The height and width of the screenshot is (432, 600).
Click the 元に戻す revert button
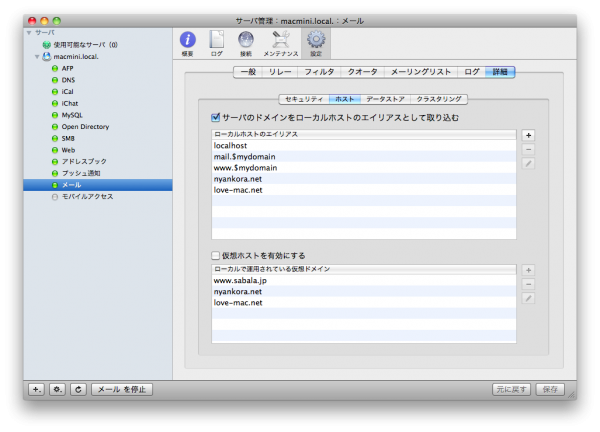[x=511, y=390]
